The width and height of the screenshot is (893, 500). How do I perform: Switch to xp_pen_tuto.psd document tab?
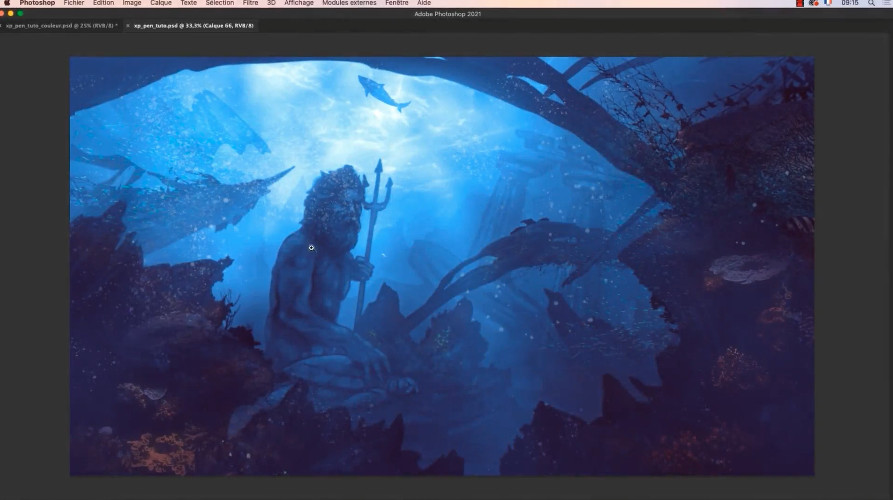click(194, 26)
